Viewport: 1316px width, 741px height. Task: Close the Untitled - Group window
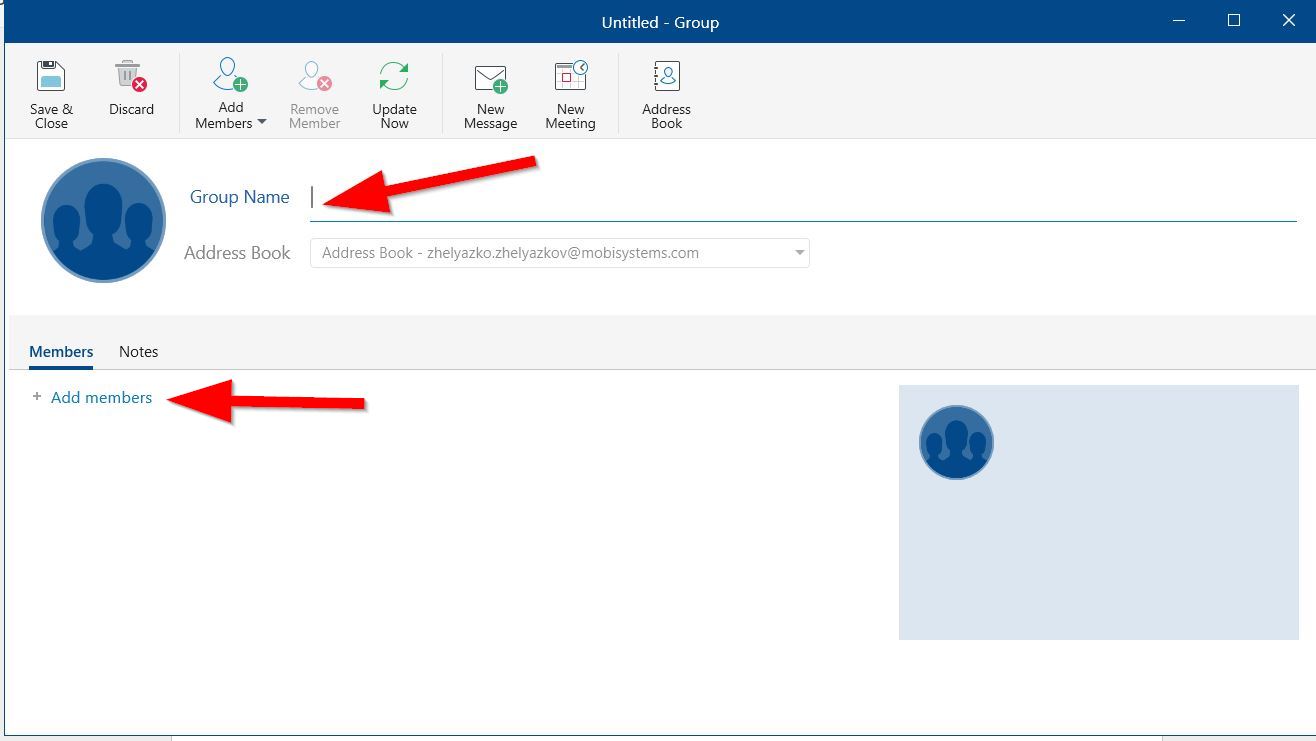pyautogui.click(x=1289, y=21)
